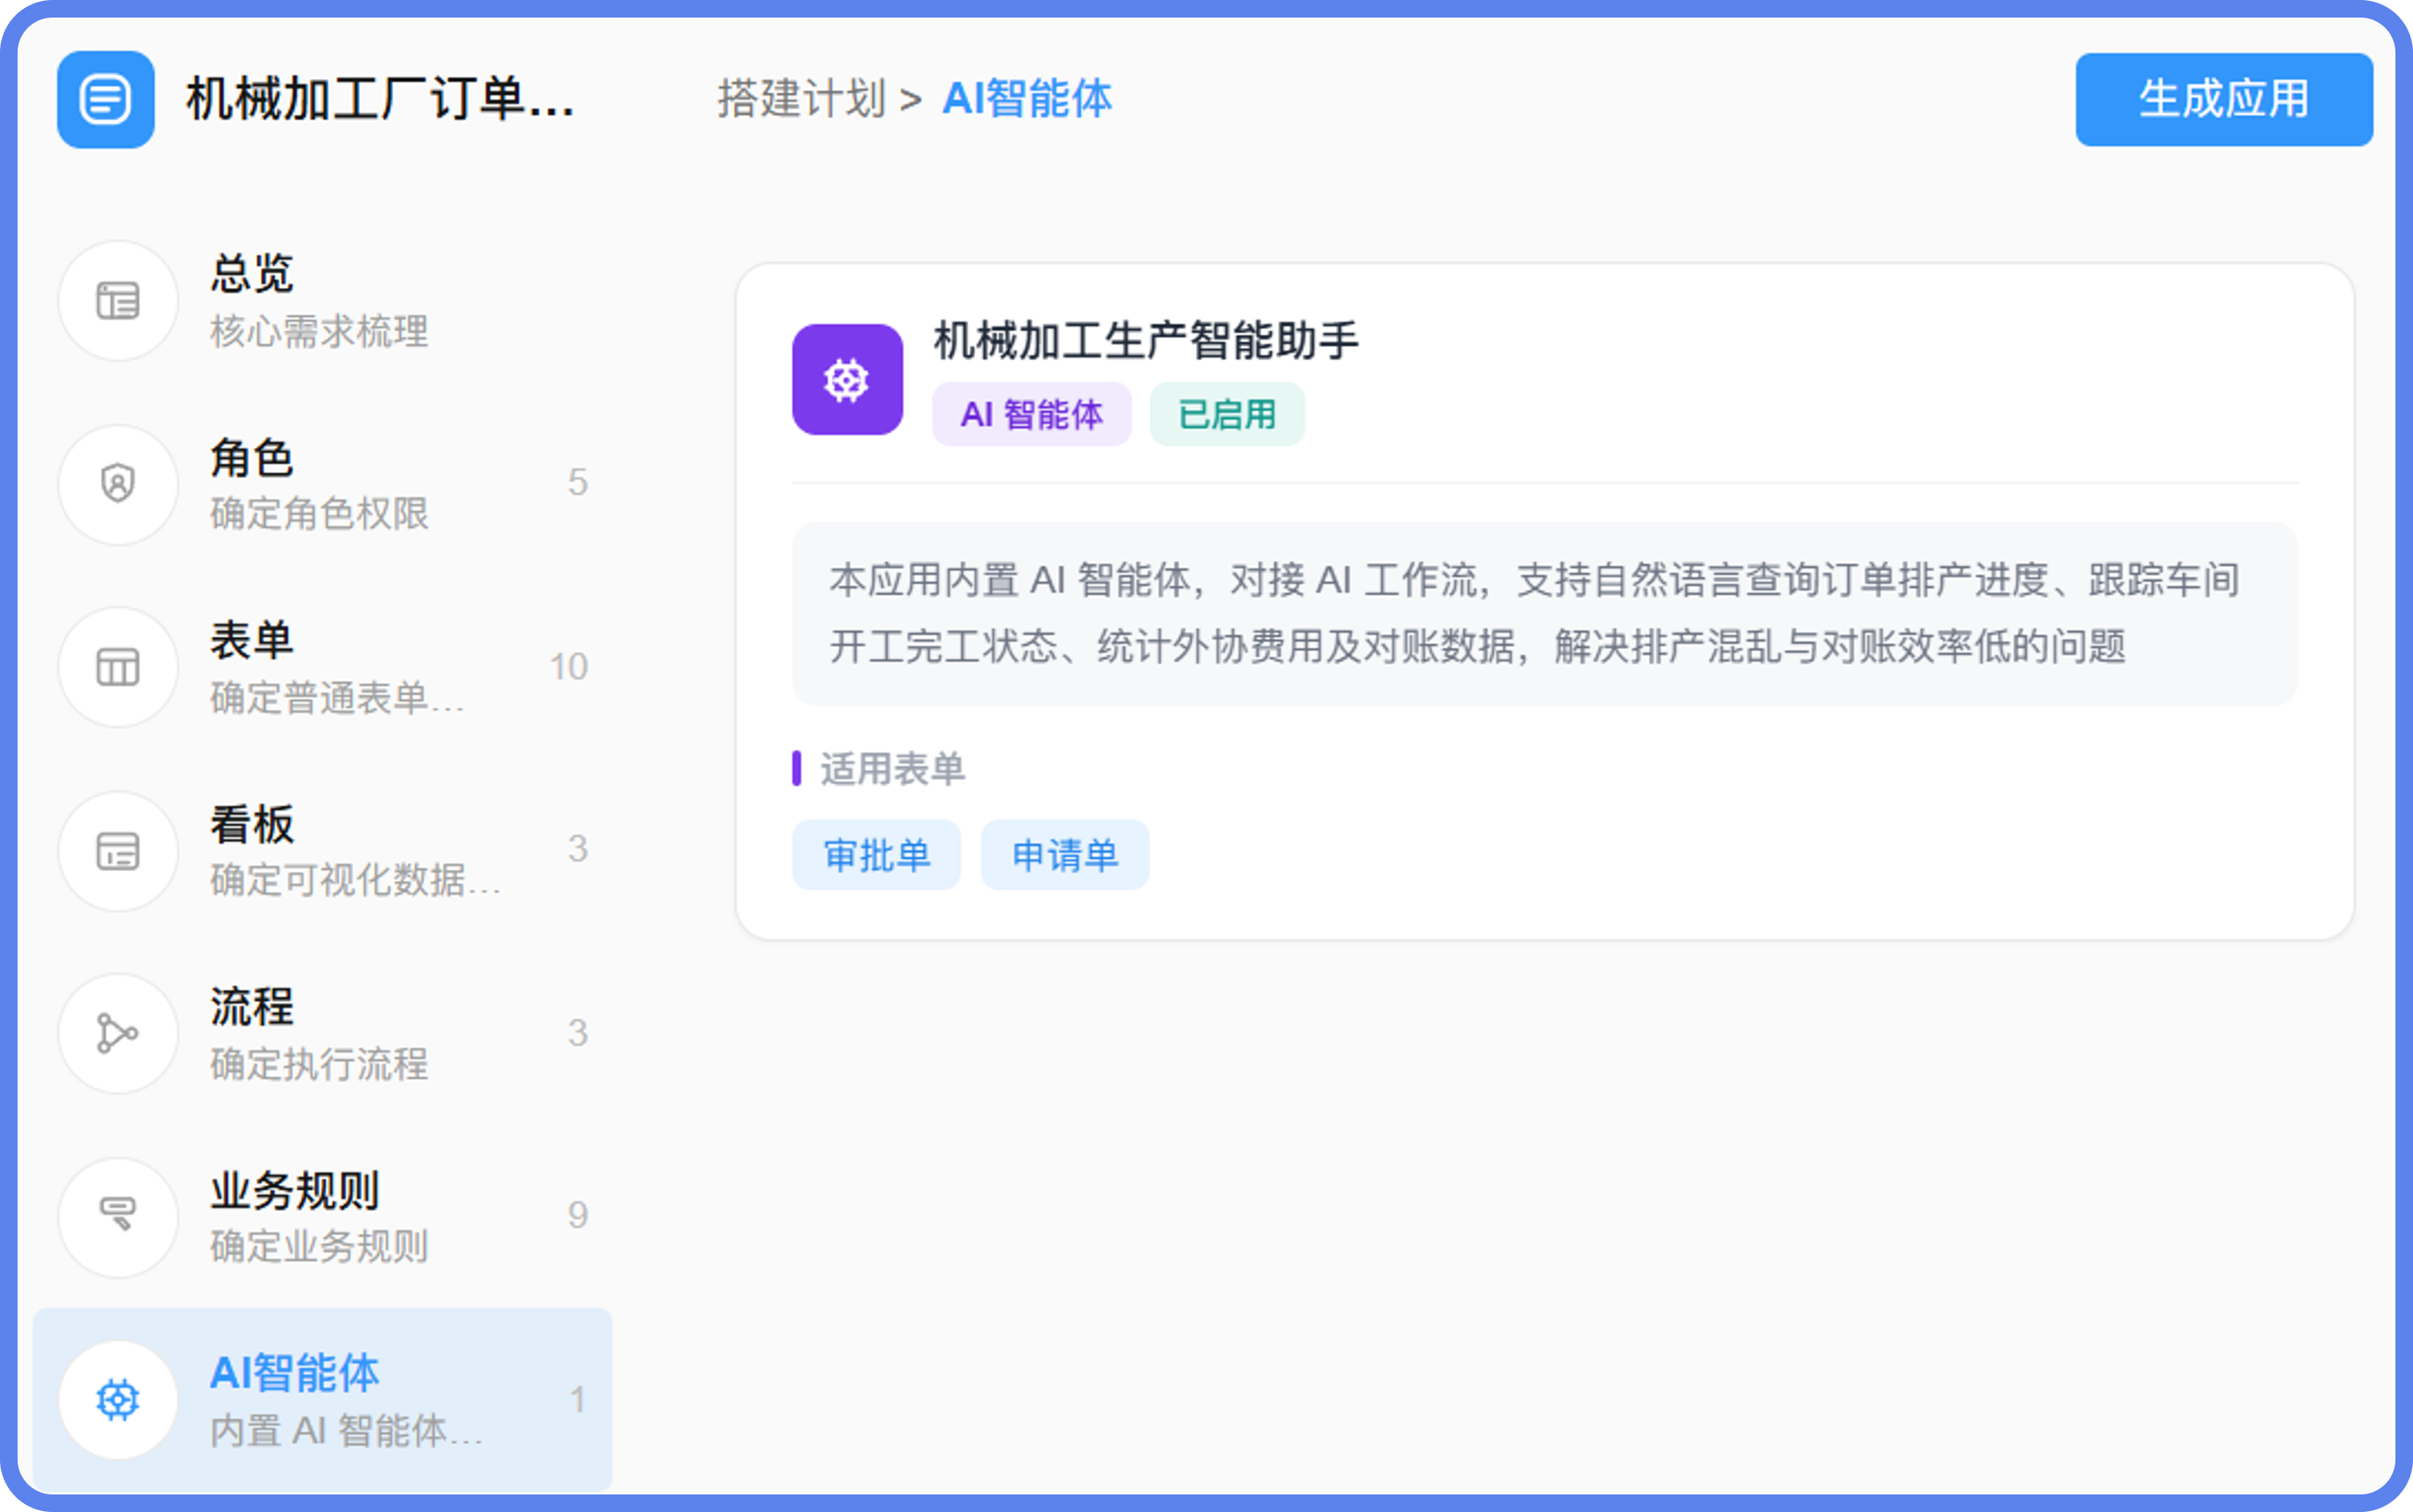Image resolution: width=2413 pixels, height=1512 pixels.
Task: Open the 流程 section
Action: coord(322,1034)
